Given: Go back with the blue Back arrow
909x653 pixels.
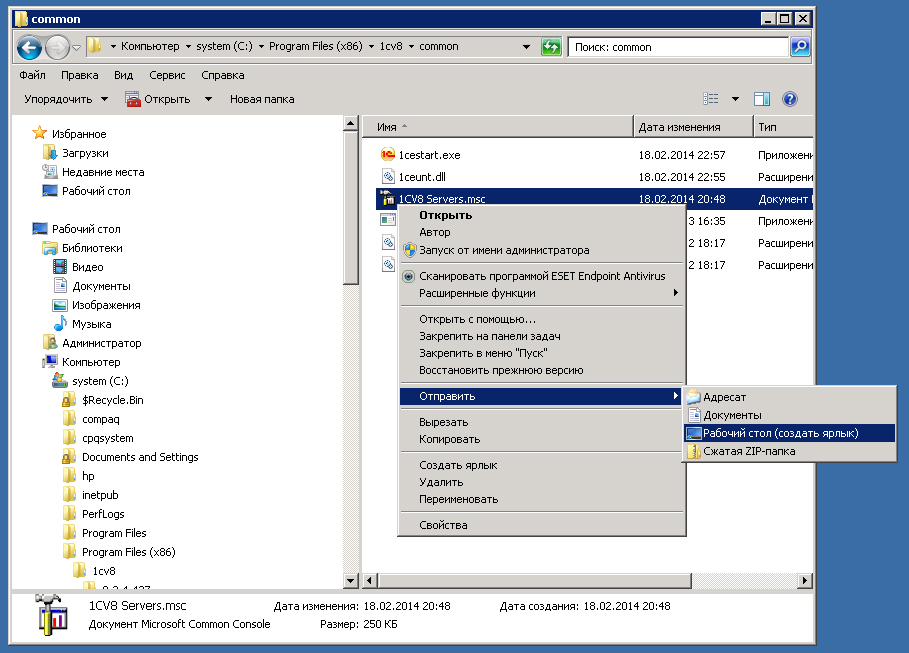Looking at the screenshot, I should coord(29,47).
